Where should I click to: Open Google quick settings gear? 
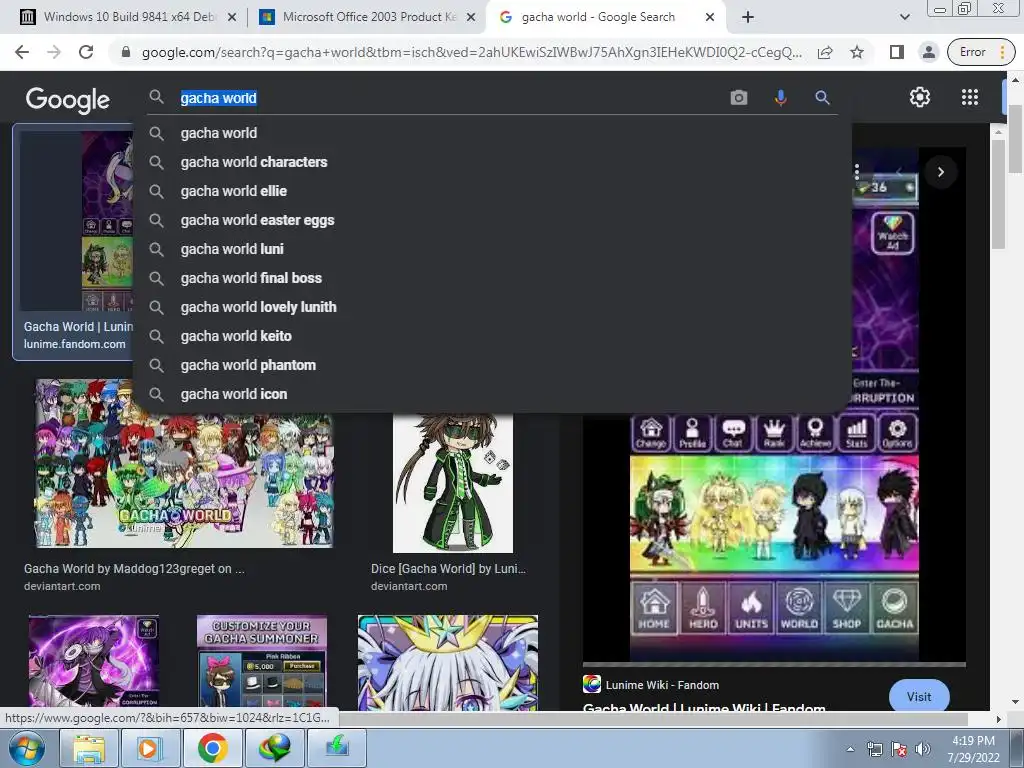click(x=920, y=97)
